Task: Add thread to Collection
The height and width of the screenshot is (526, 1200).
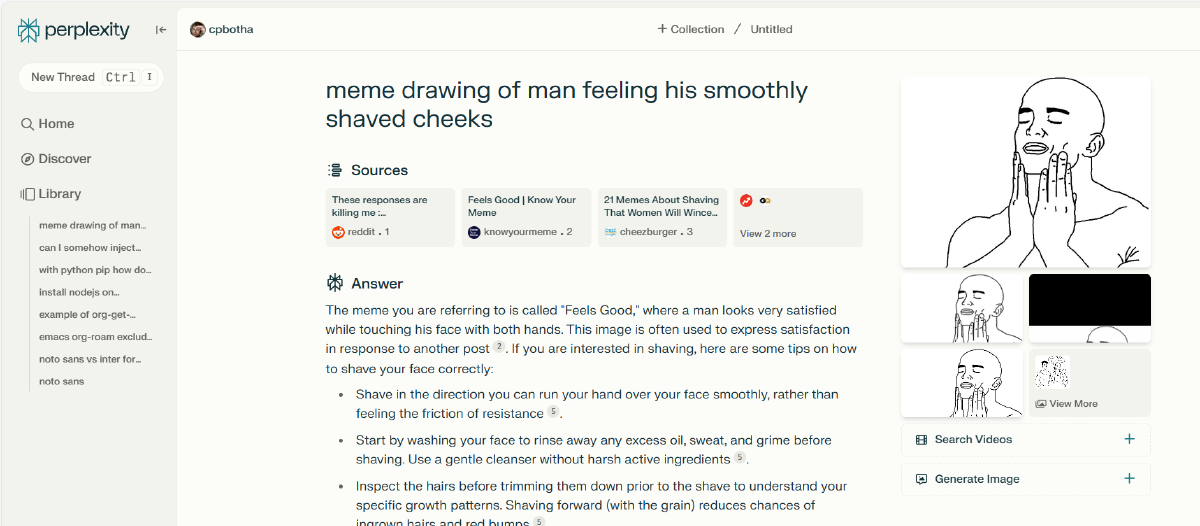Action: click(690, 29)
